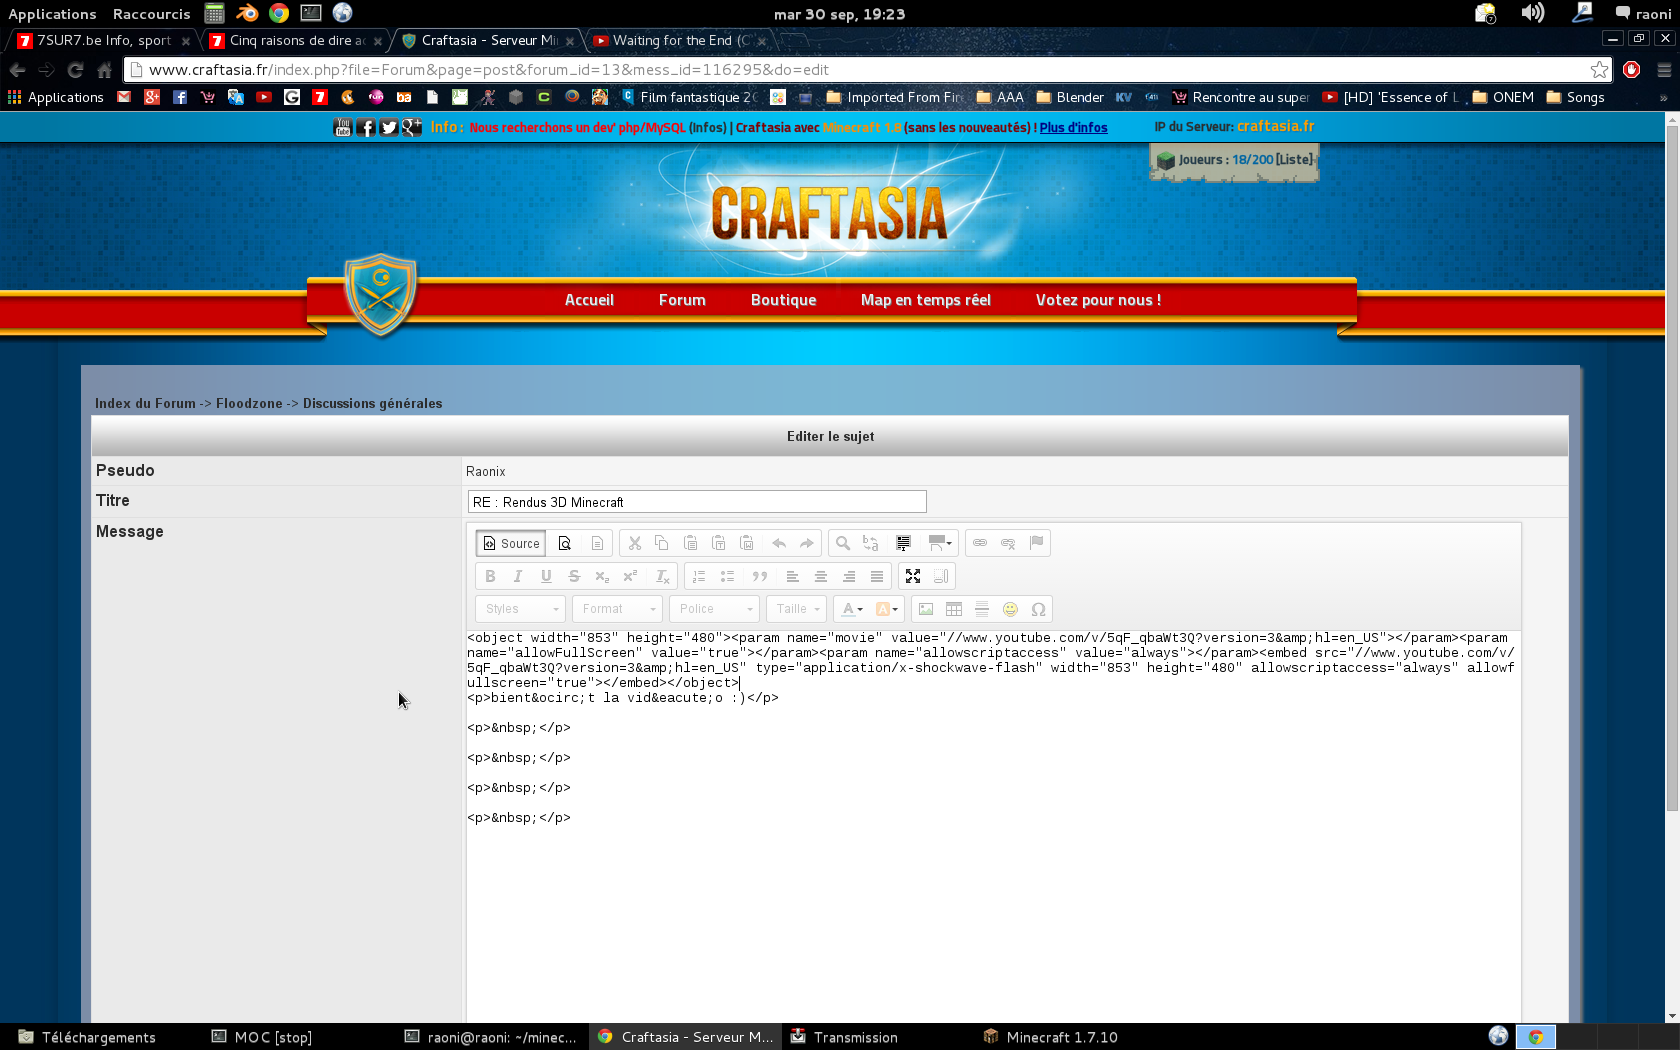The width and height of the screenshot is (1680, 1050).
Task: Click the Replace text icon
Action: pos(871,543)
